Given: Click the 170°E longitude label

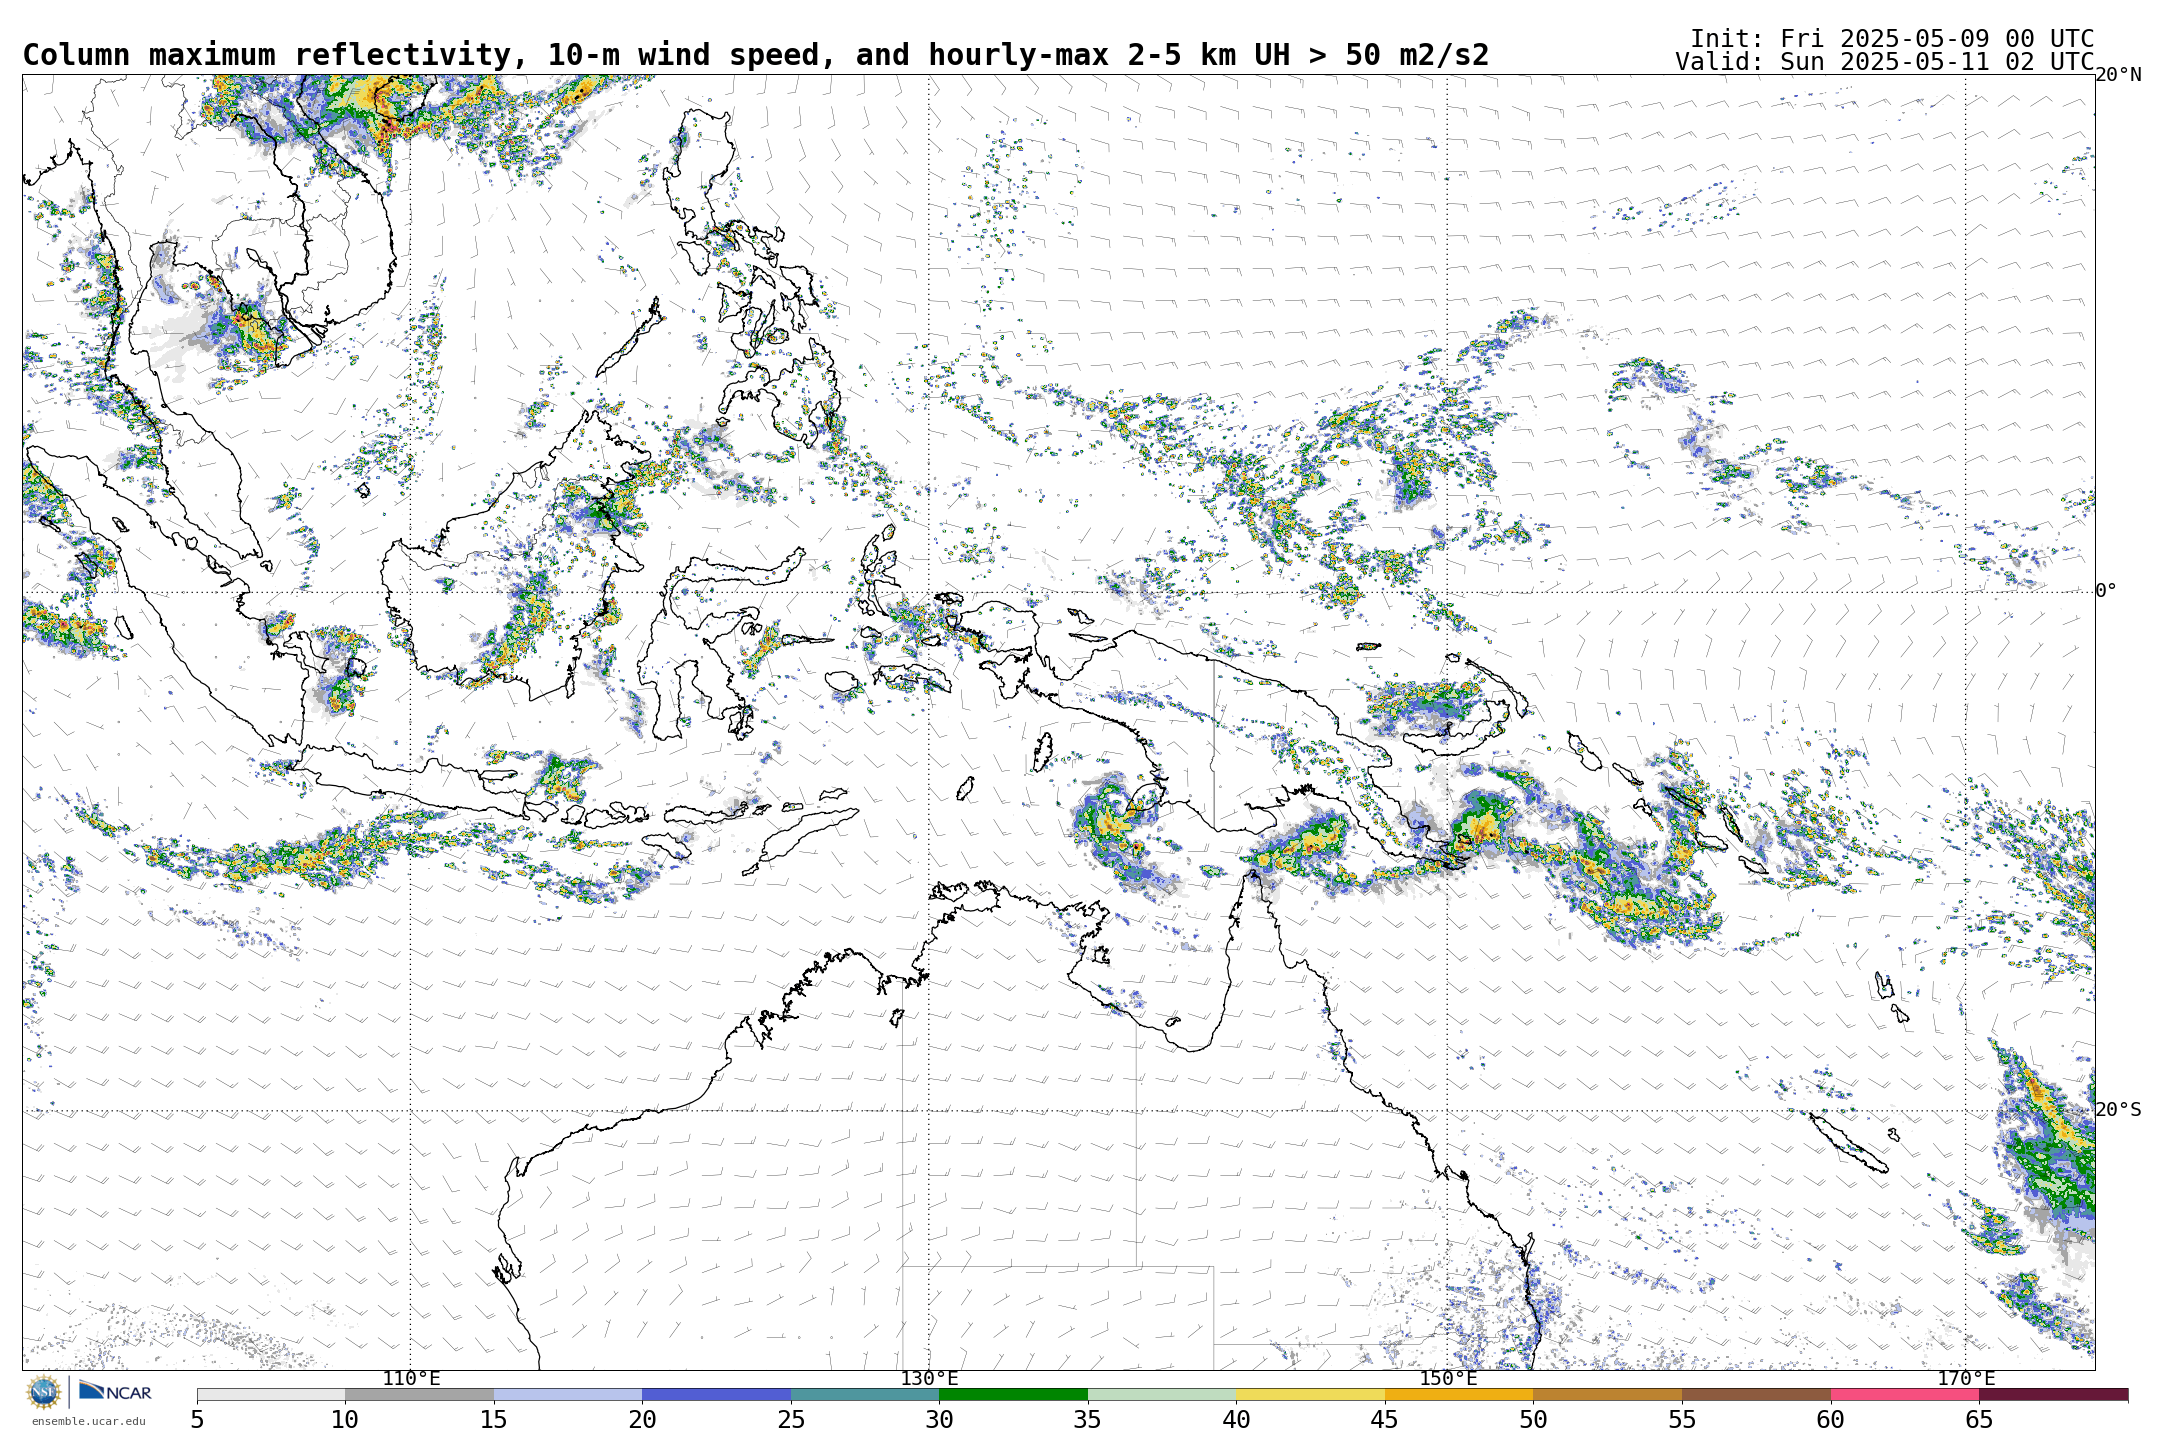Looking at the screenshot, I should click(x=1966, y=1379).
